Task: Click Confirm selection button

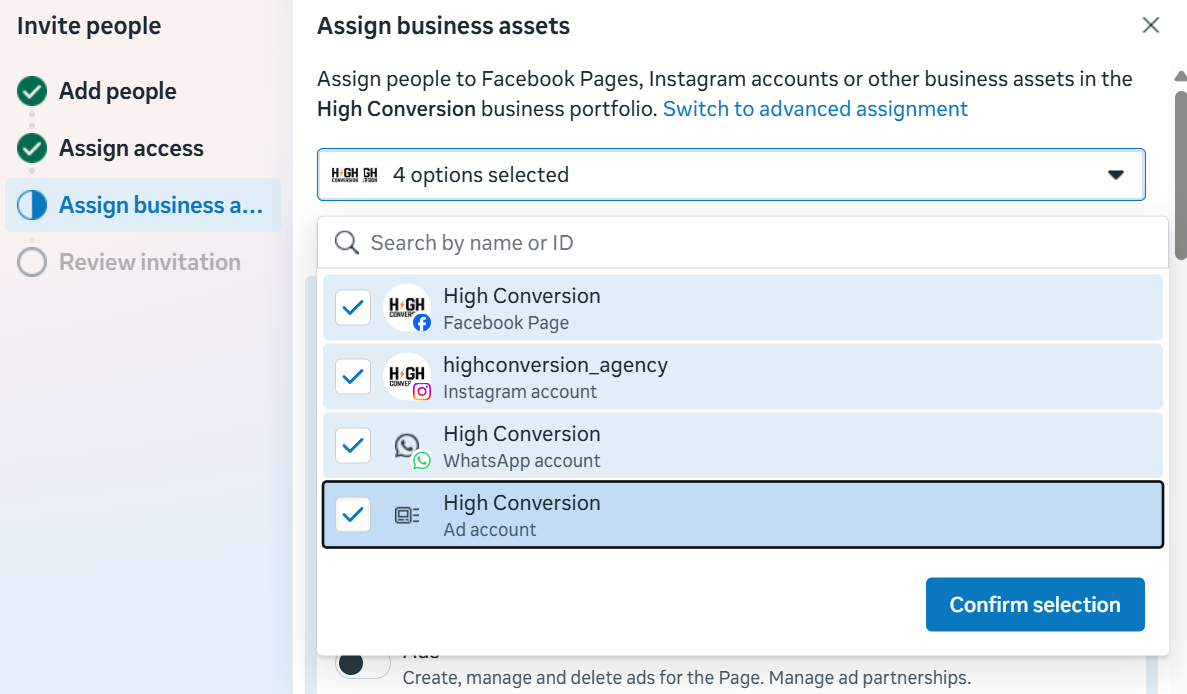Action: 1034,604
